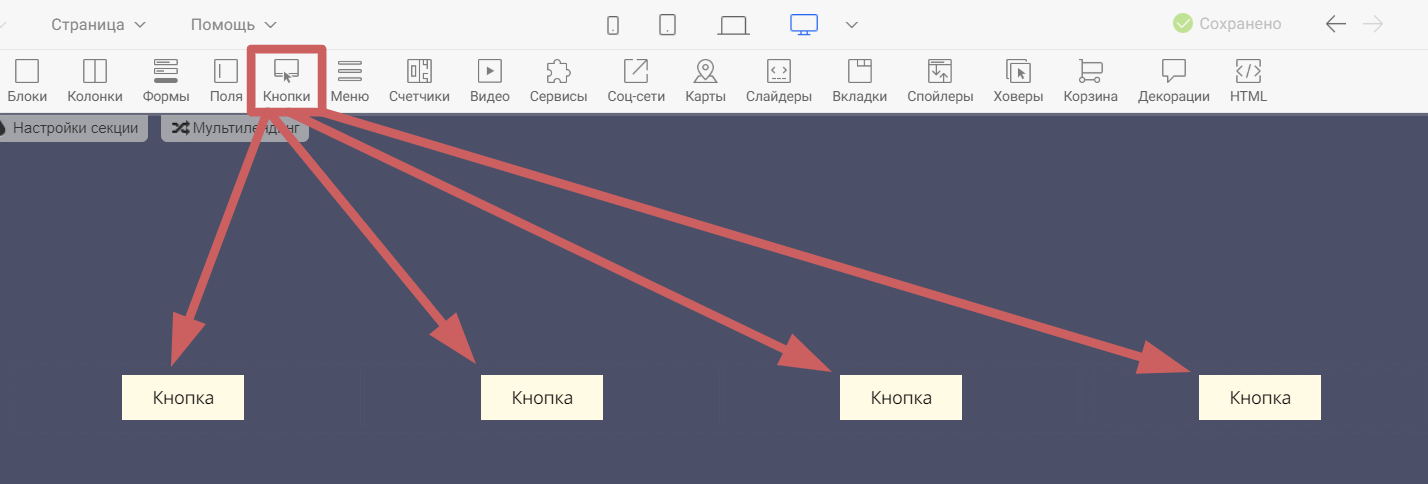Undo with the back arrow
This screenshot has height=484, width=1428.
tap(1335, 24)
